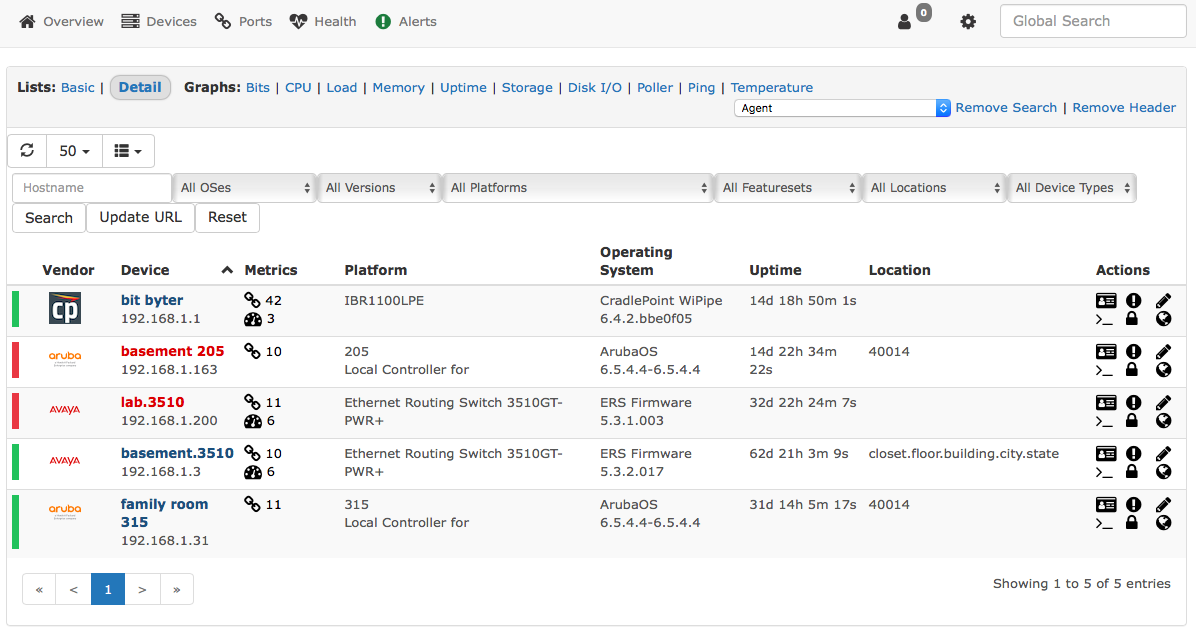Viewport: 1196px width, 632px height.
Task: Go to the next page arrow
Action: (142, 589)
